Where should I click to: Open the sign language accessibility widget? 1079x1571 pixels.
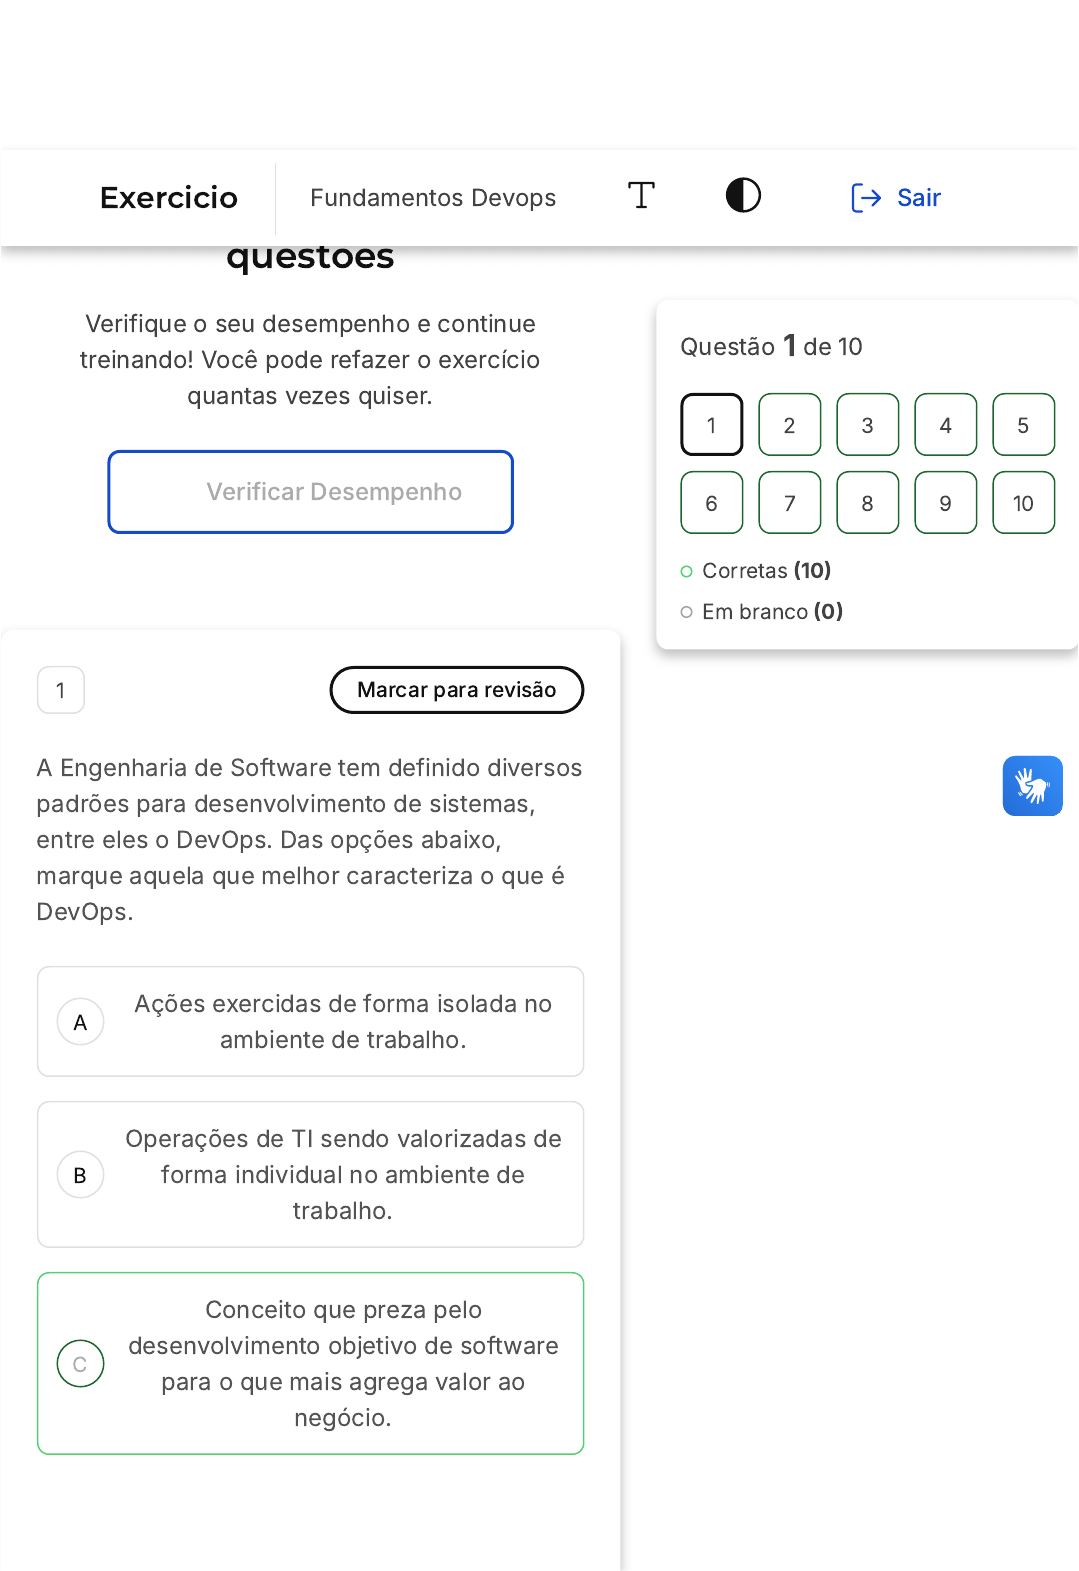[x=1032, y=786]
